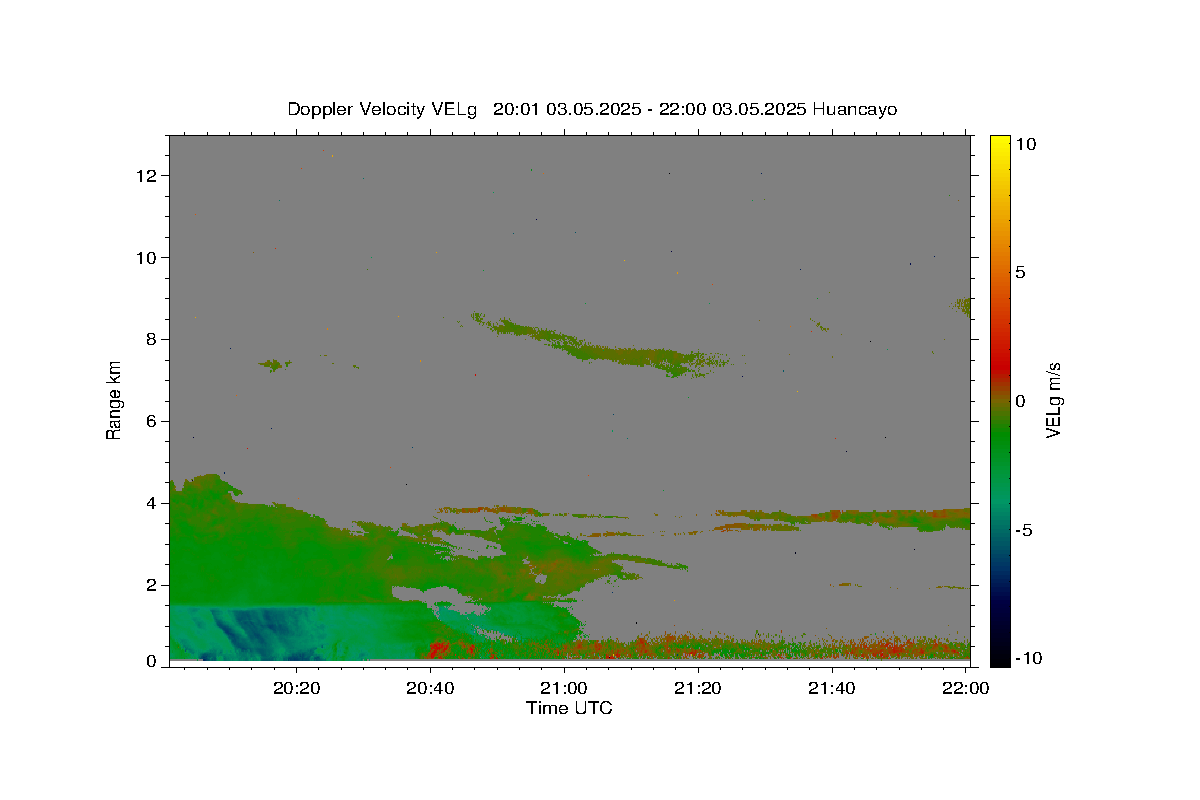
Task: Click the '0' range tick label
Action: tap(153, 661)
